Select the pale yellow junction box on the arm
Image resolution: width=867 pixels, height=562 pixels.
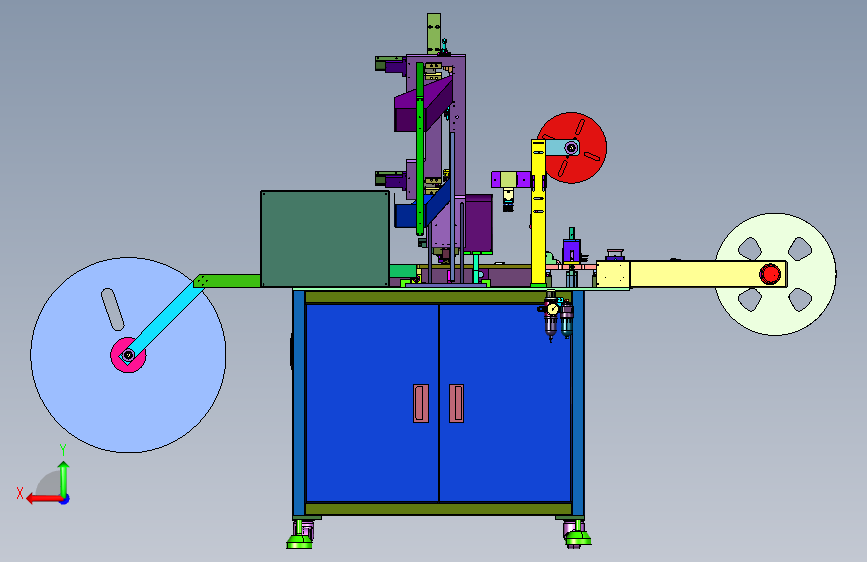613,274
